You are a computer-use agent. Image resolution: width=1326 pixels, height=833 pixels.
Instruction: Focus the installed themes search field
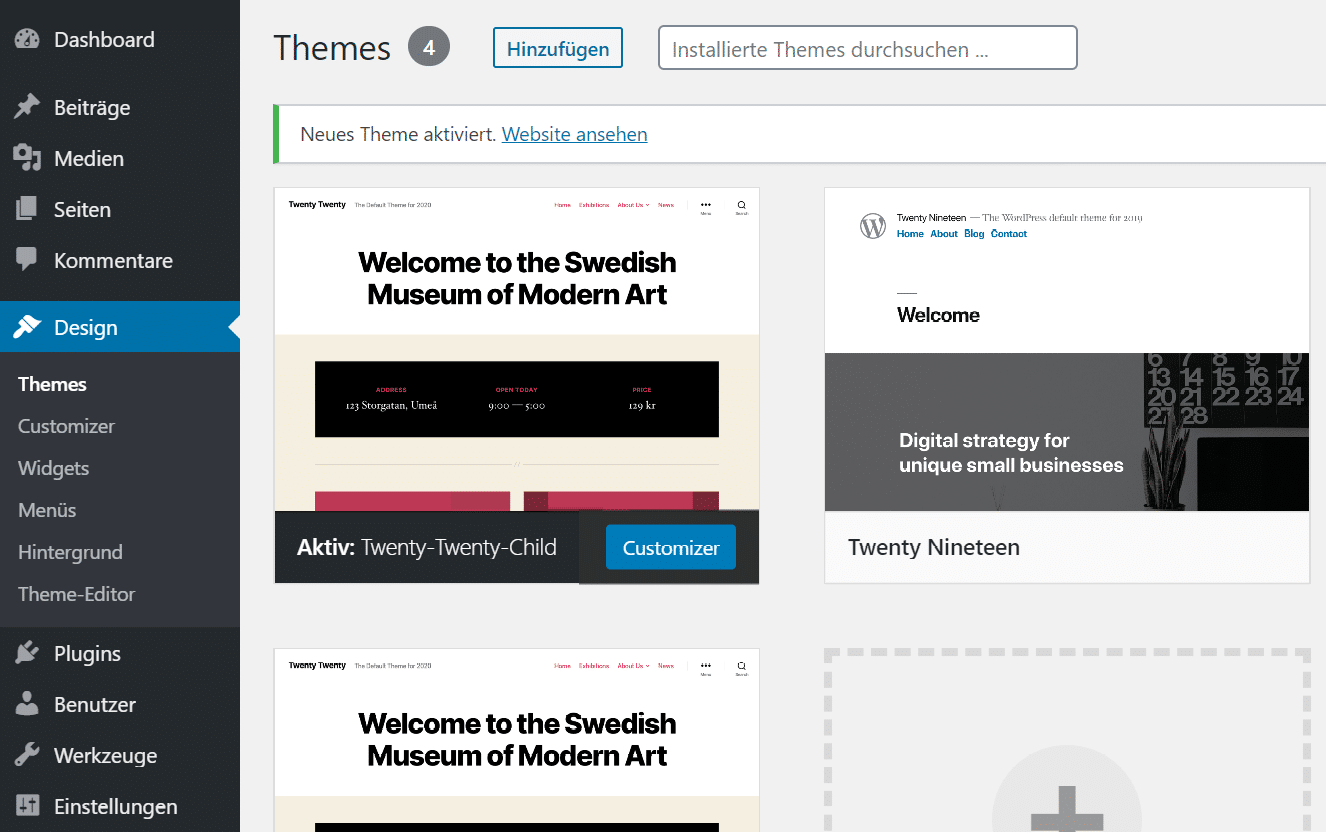click(867, 49)
